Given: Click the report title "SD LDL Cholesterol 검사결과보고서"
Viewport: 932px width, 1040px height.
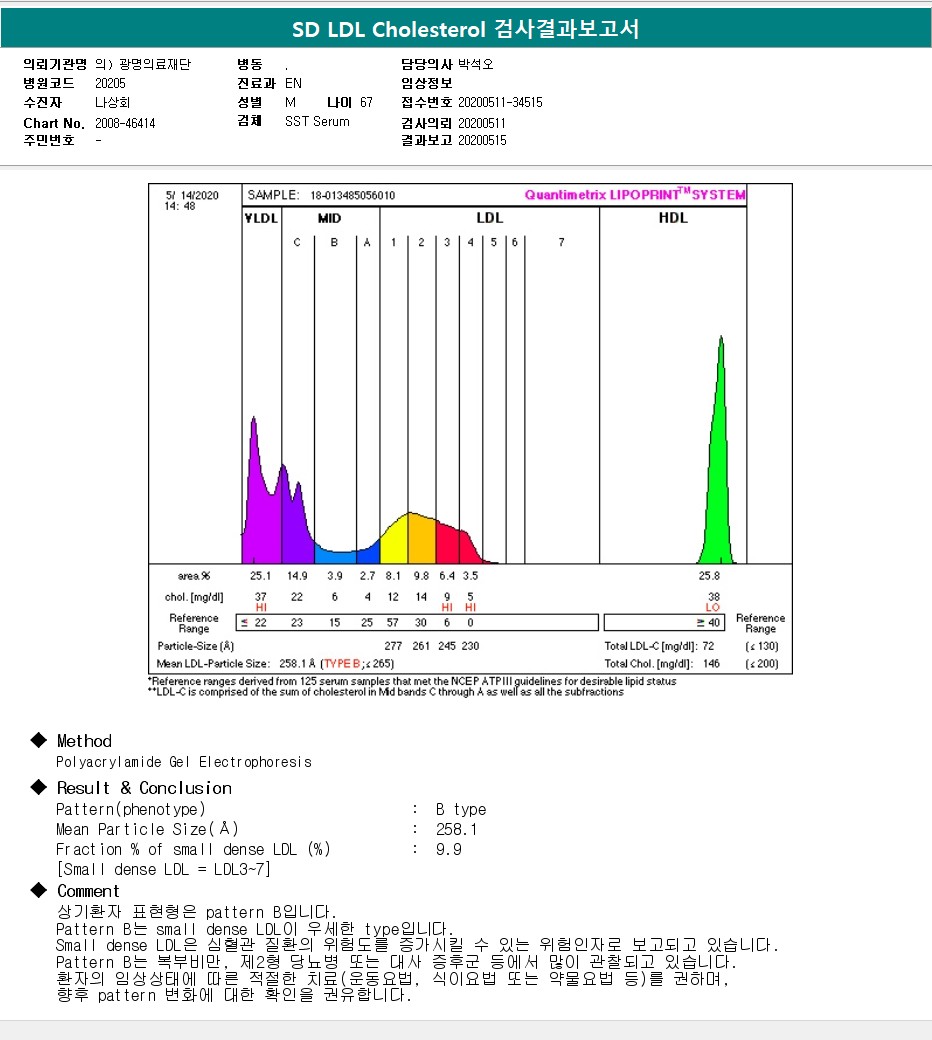Looking at the screenshot, I should tap(466, 29).
